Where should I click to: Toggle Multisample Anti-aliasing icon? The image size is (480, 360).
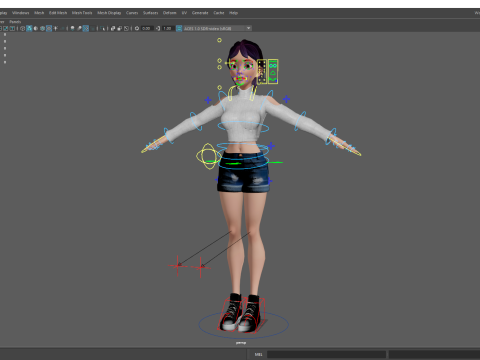point(86,28)
